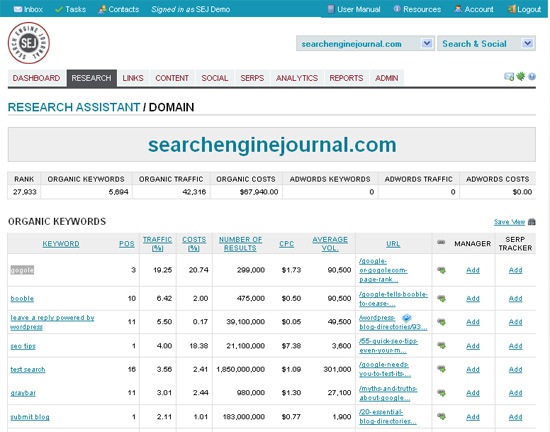Open the ANALYTICS tab
Viewport: 550px width, 432px height.
coord(297,78)
